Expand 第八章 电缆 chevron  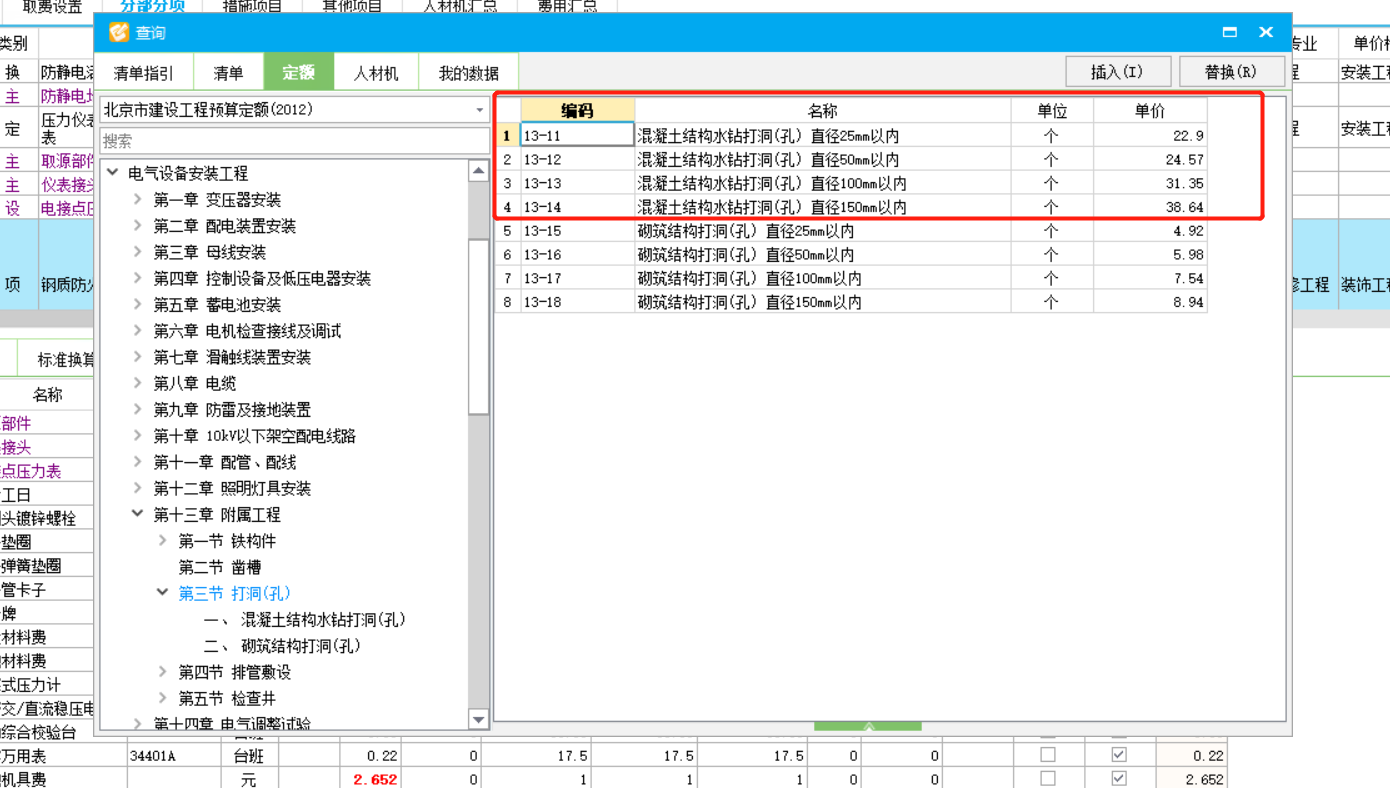138,383
